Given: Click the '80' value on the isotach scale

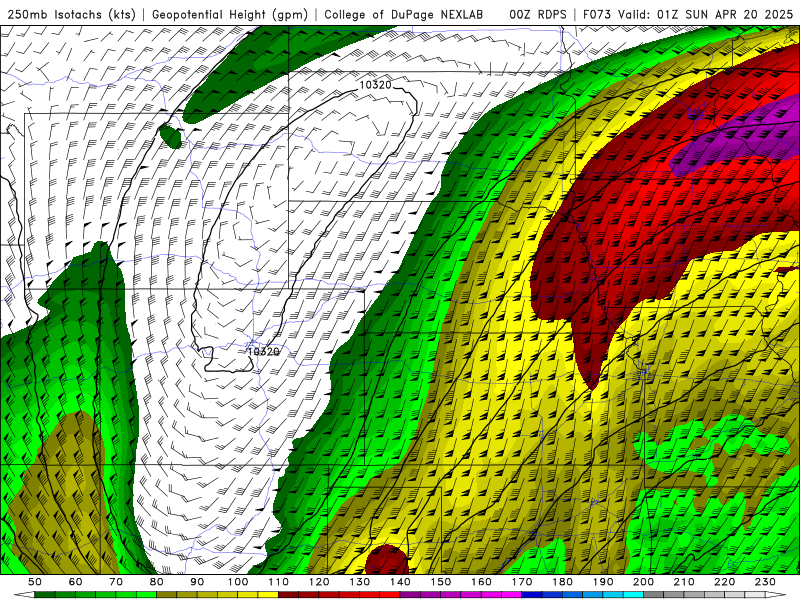Looking at the screenshot, I should [x=157, y=582].
